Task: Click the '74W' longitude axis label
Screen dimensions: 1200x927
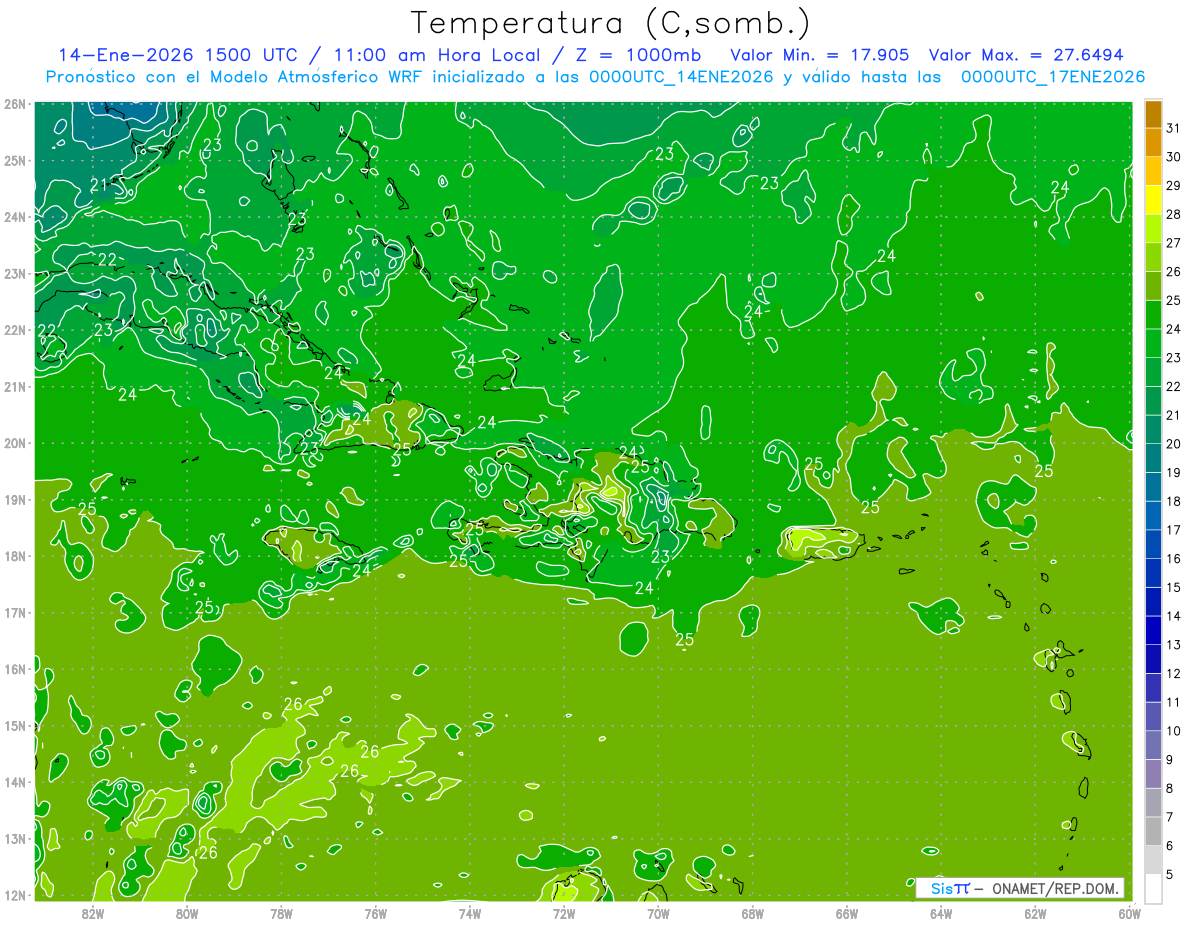Action: point(470,912)
